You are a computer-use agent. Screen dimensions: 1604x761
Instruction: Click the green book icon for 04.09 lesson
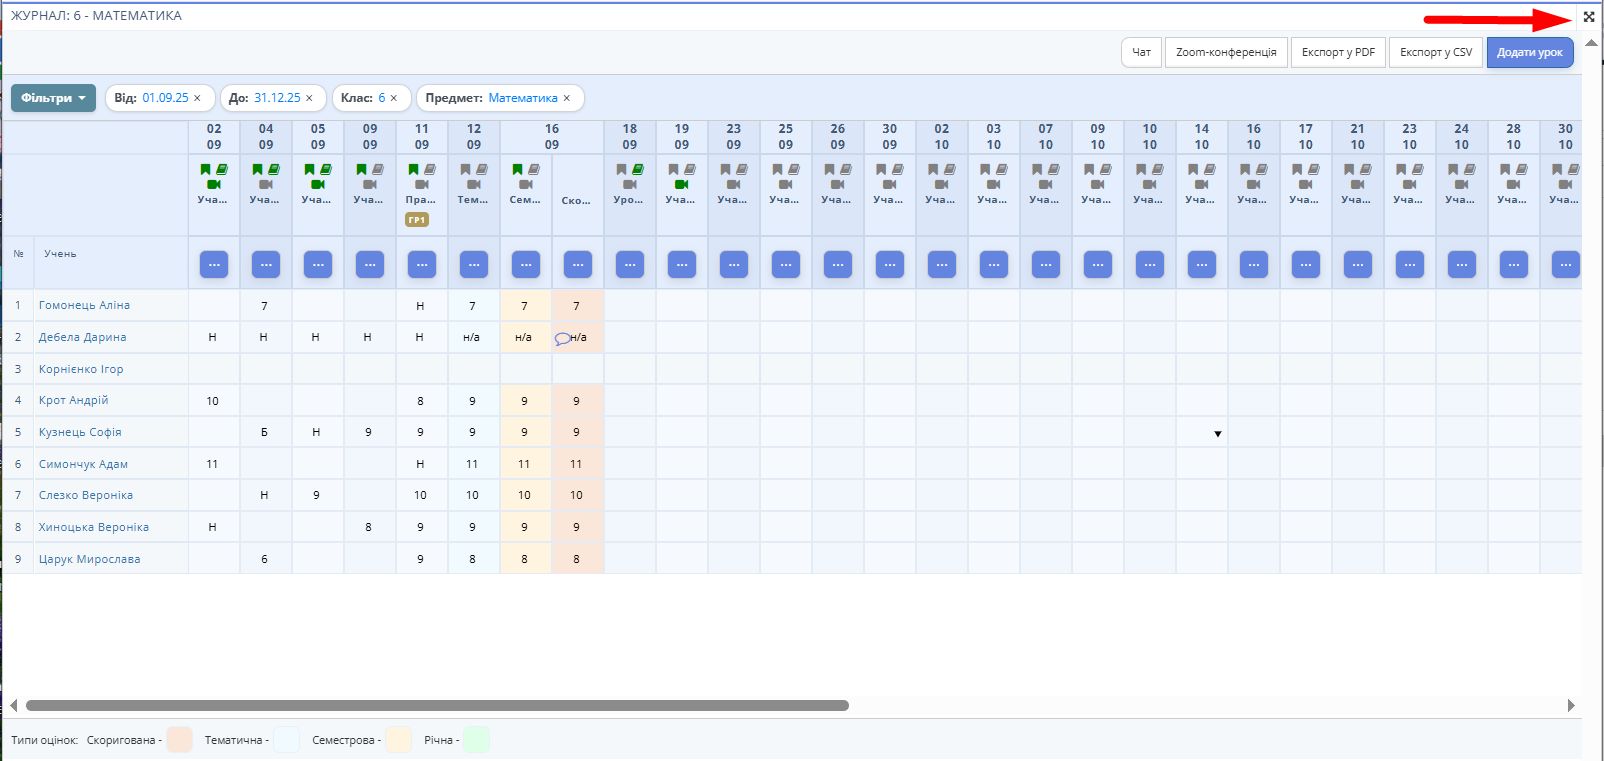click(274, 170)
